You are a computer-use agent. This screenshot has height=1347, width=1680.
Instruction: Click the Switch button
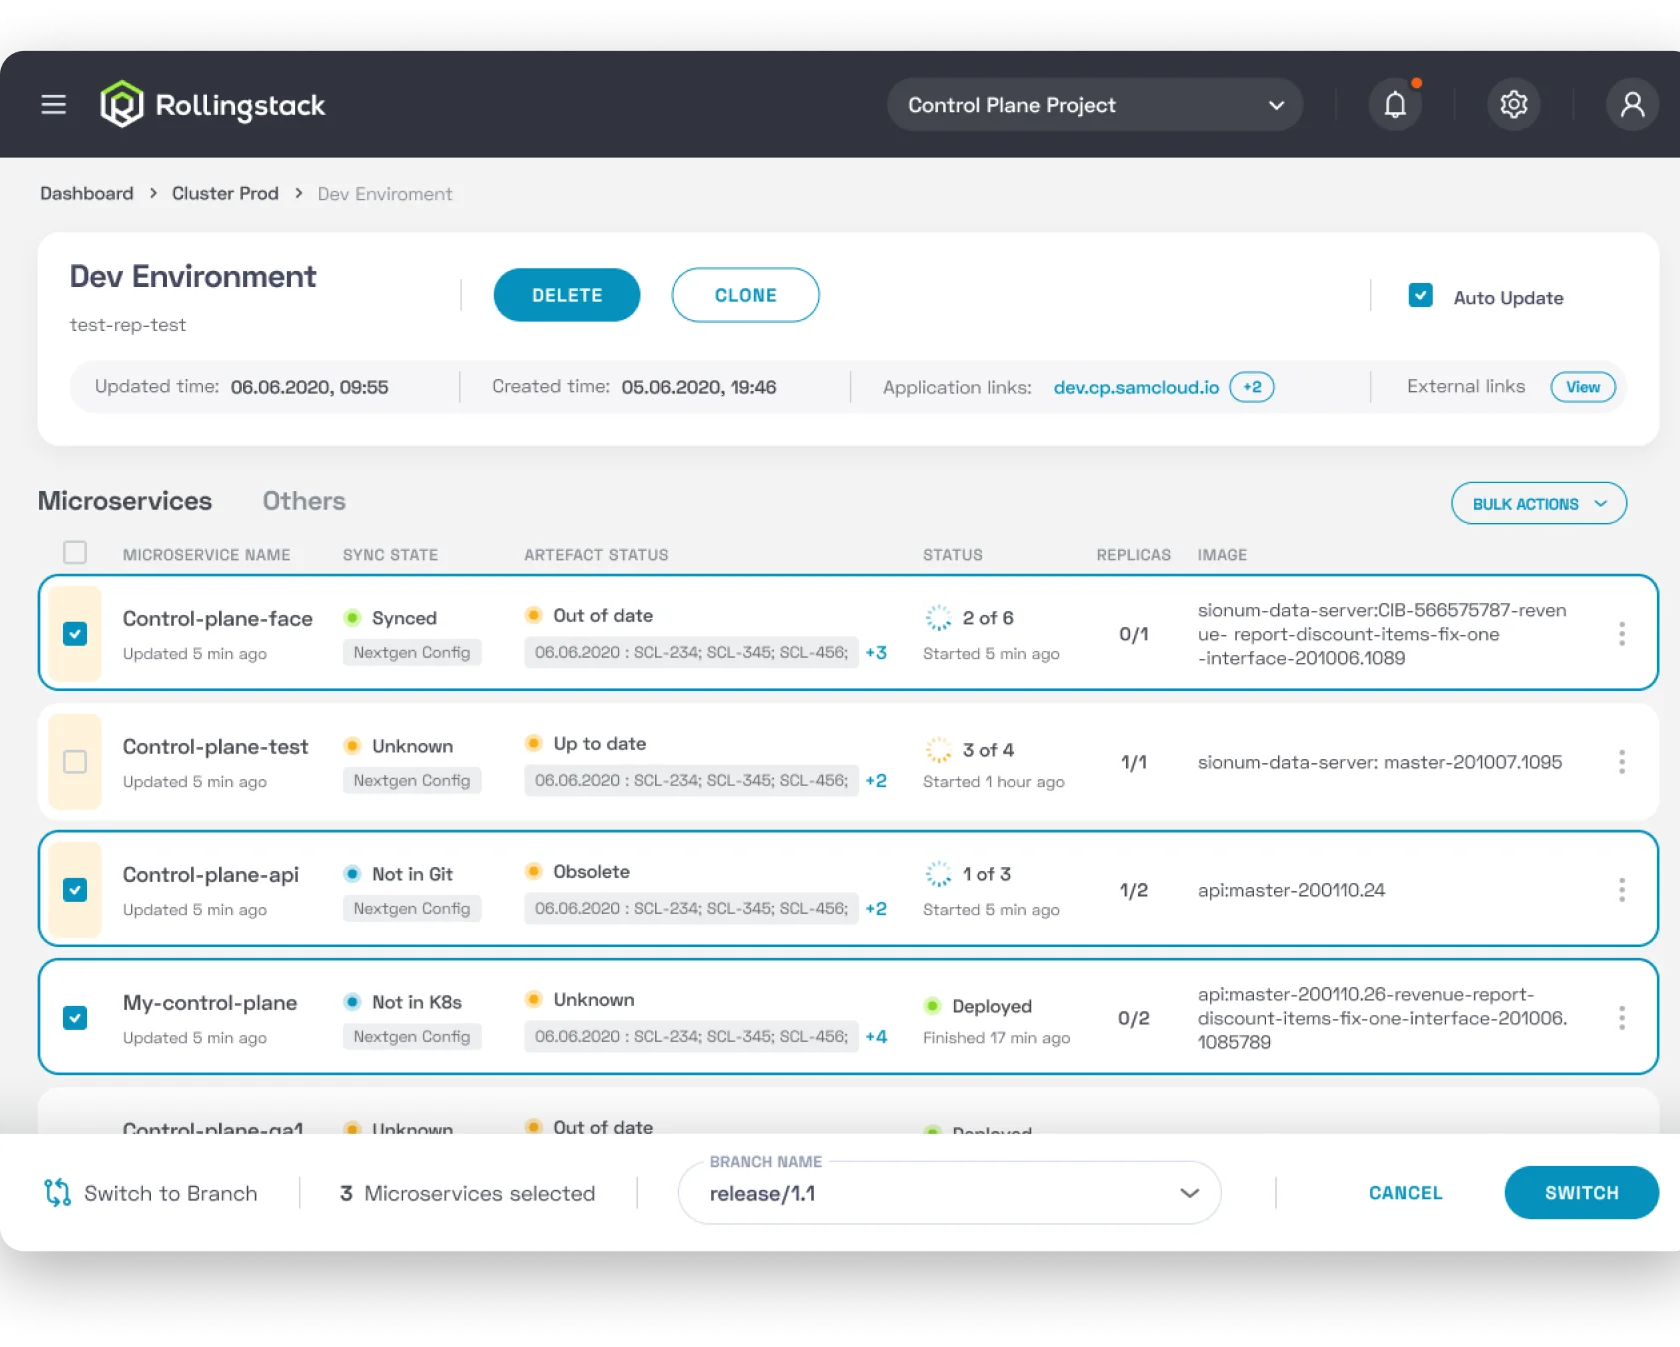(x=1581, y=1192)
